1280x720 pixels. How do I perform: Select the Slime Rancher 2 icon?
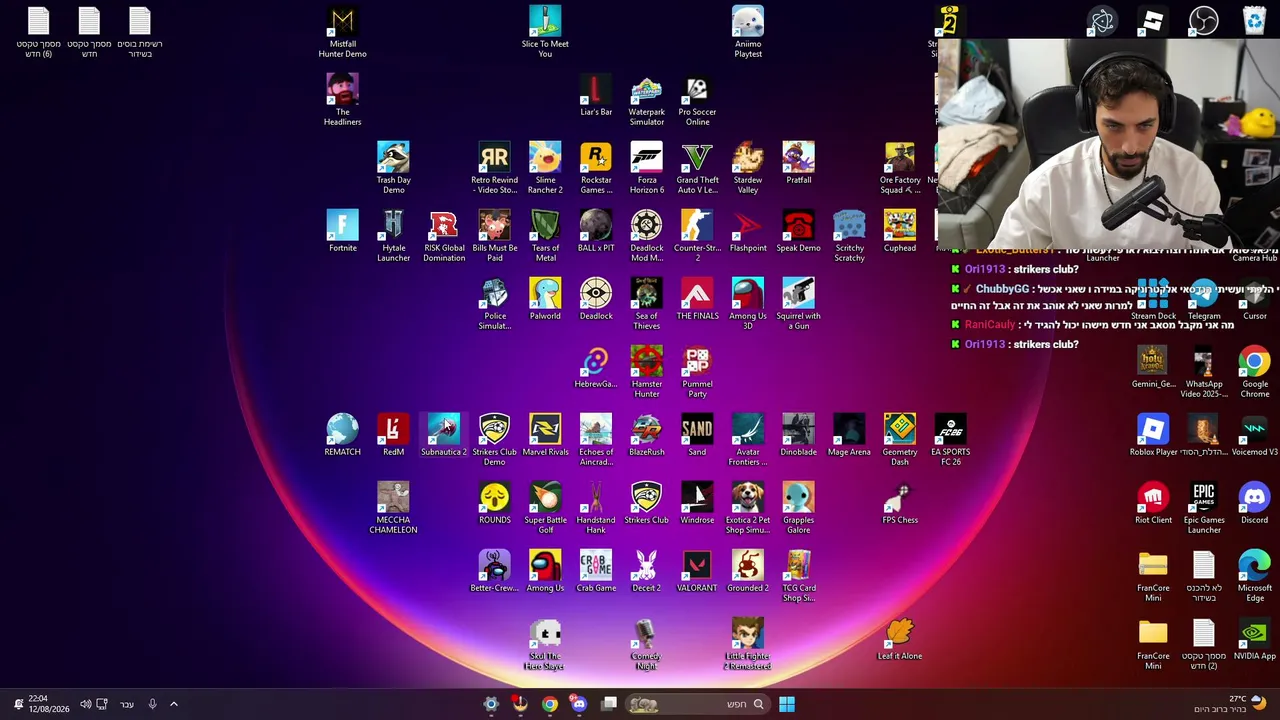(x=545, y=157)
